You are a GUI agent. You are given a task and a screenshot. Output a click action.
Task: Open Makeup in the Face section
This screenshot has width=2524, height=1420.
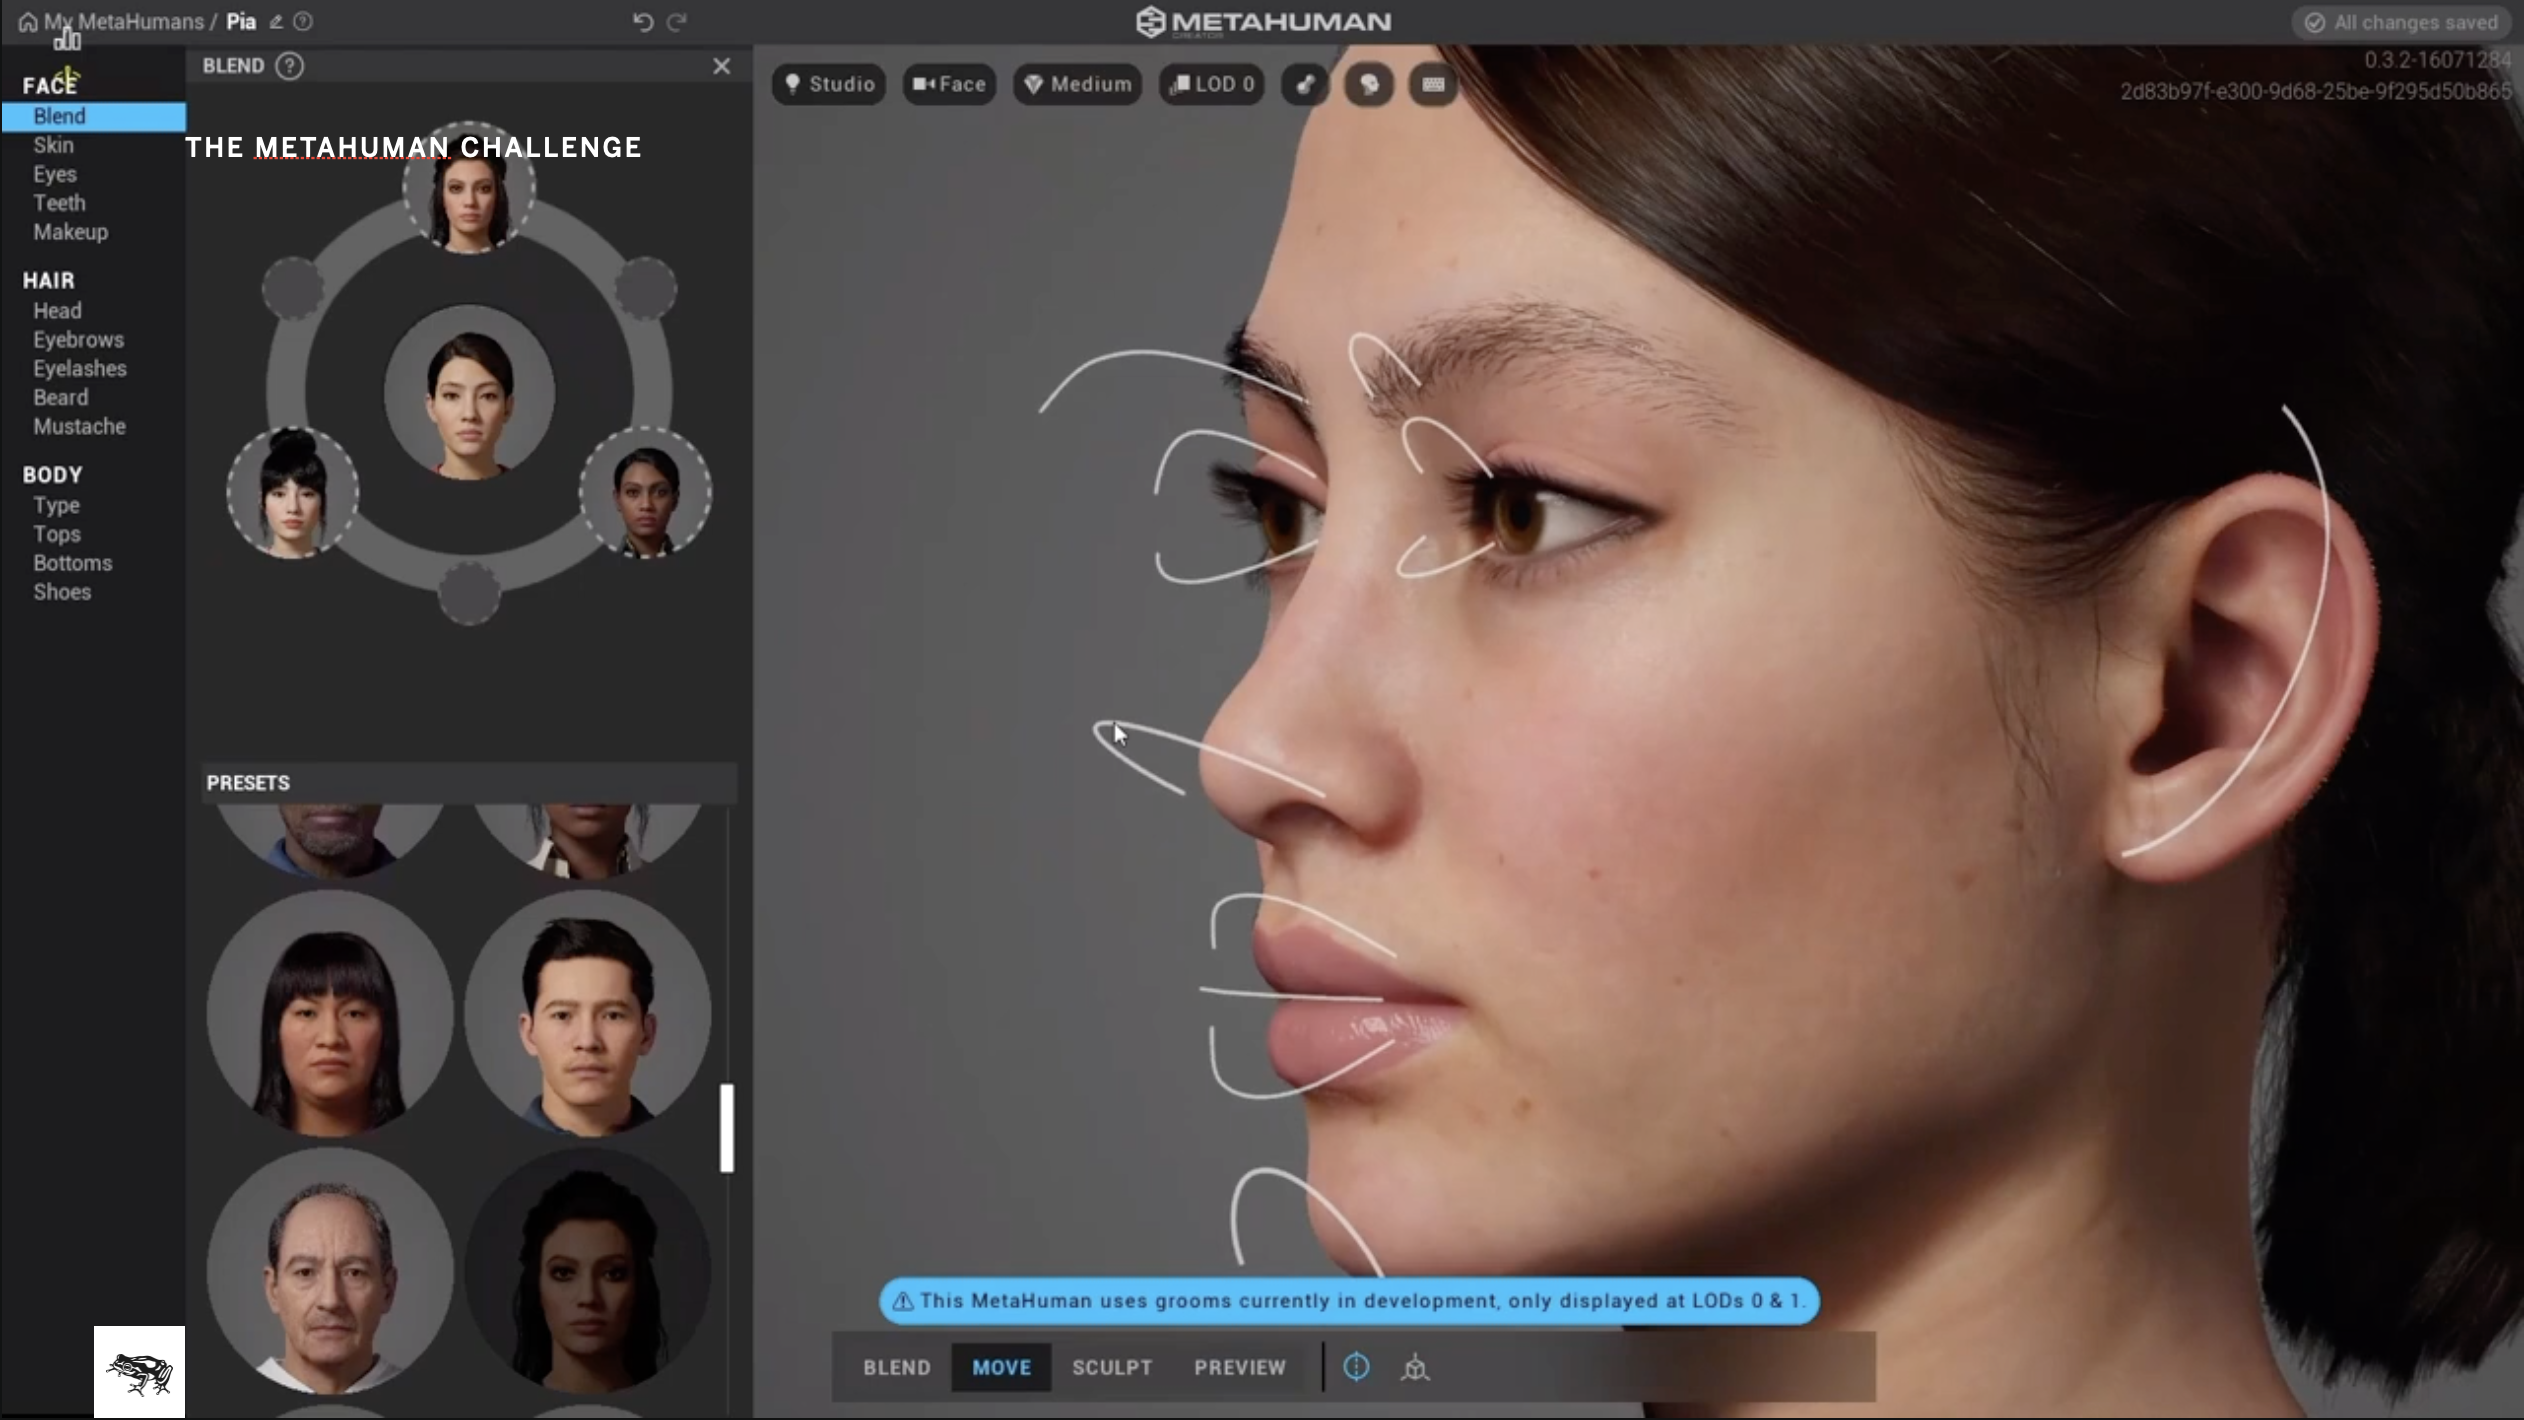point(70,232)
